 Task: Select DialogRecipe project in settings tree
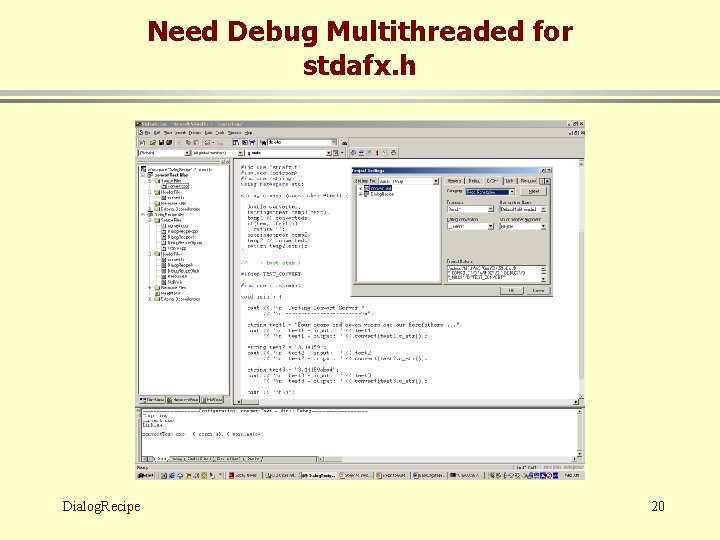pyautogui.click(x=382, y=194)
